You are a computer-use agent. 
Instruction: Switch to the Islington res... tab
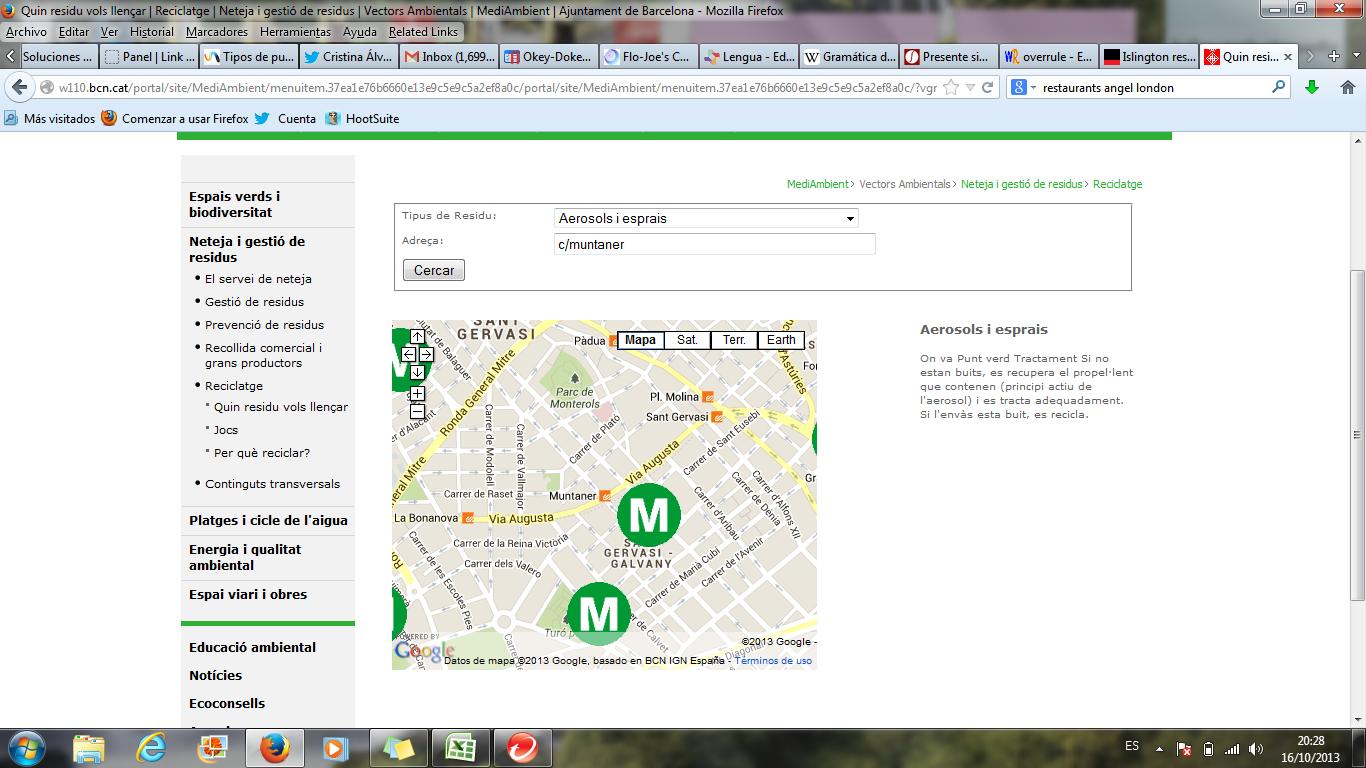pyautogui.click(x=1148, y=57)
